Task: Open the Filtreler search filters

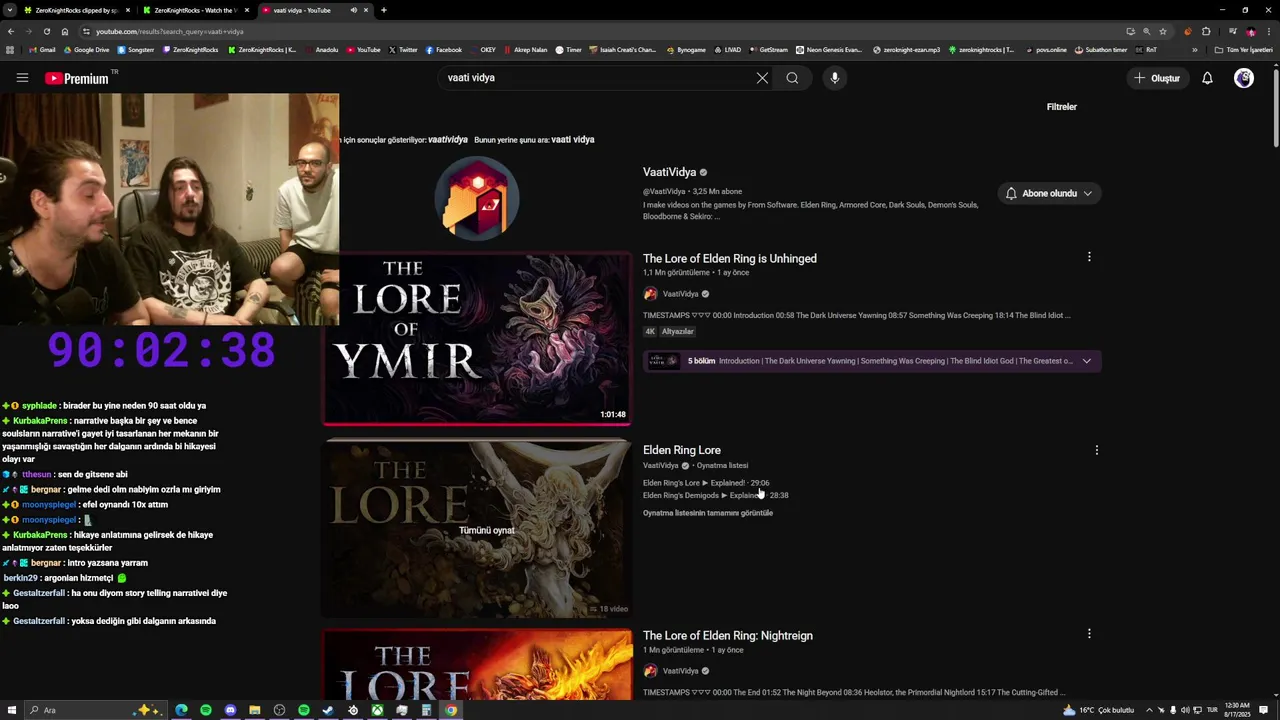Action: pyautogui.click(x=1061, y=107)
